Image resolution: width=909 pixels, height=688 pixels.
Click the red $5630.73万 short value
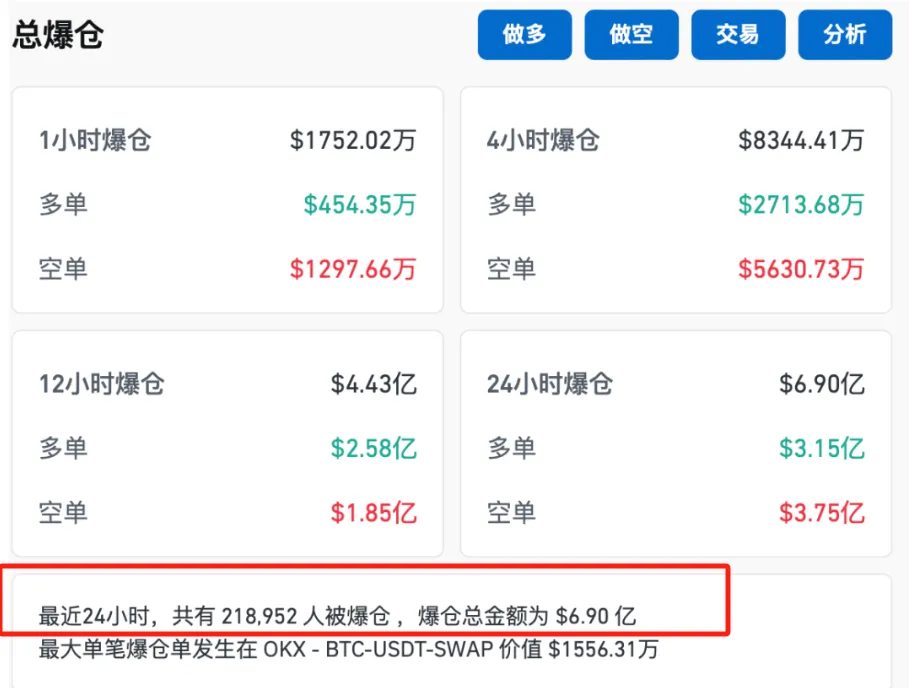tap(801, 269)
